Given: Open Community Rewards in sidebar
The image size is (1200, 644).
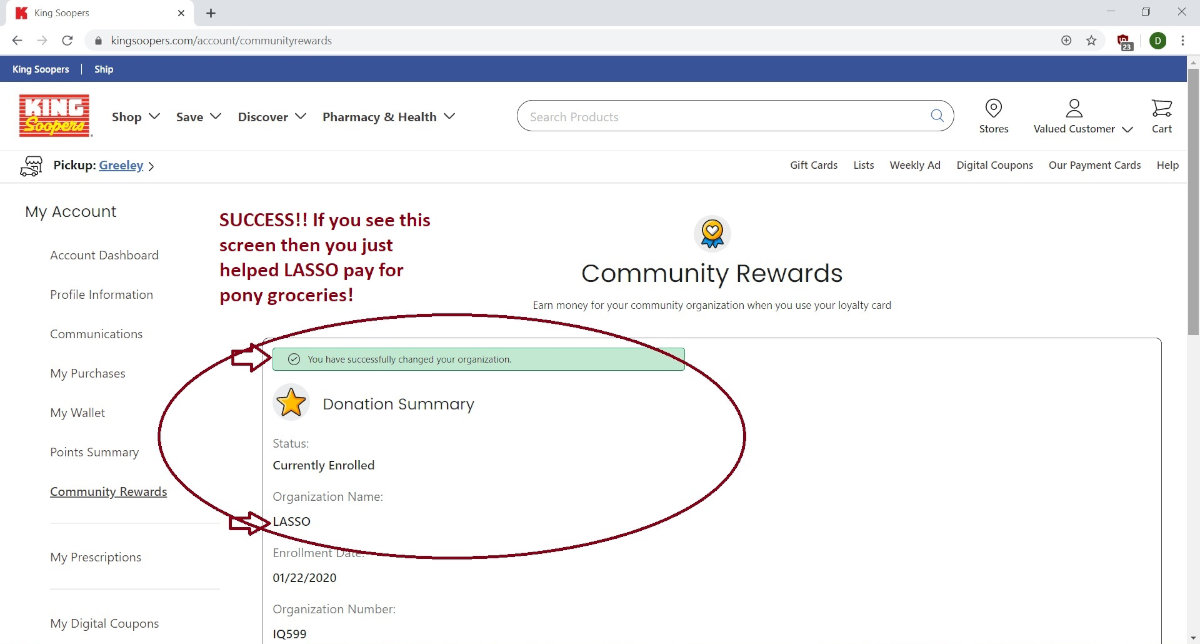Looking at the screenshot, I should (108, 492).
